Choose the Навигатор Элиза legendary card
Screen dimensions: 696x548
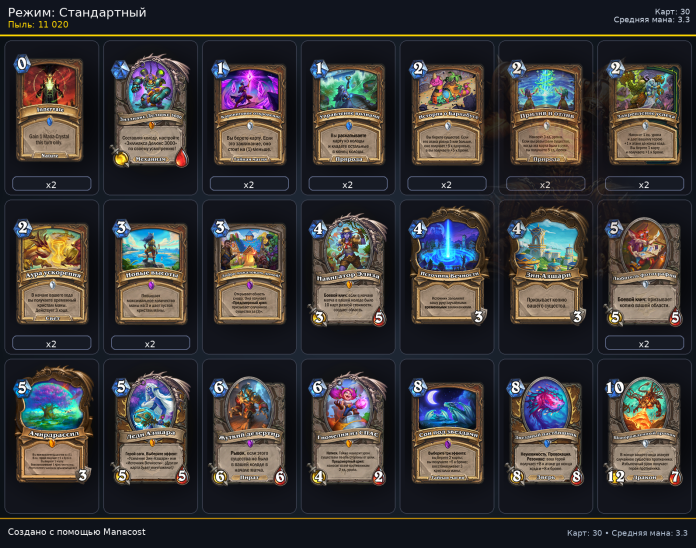(348, 271)
